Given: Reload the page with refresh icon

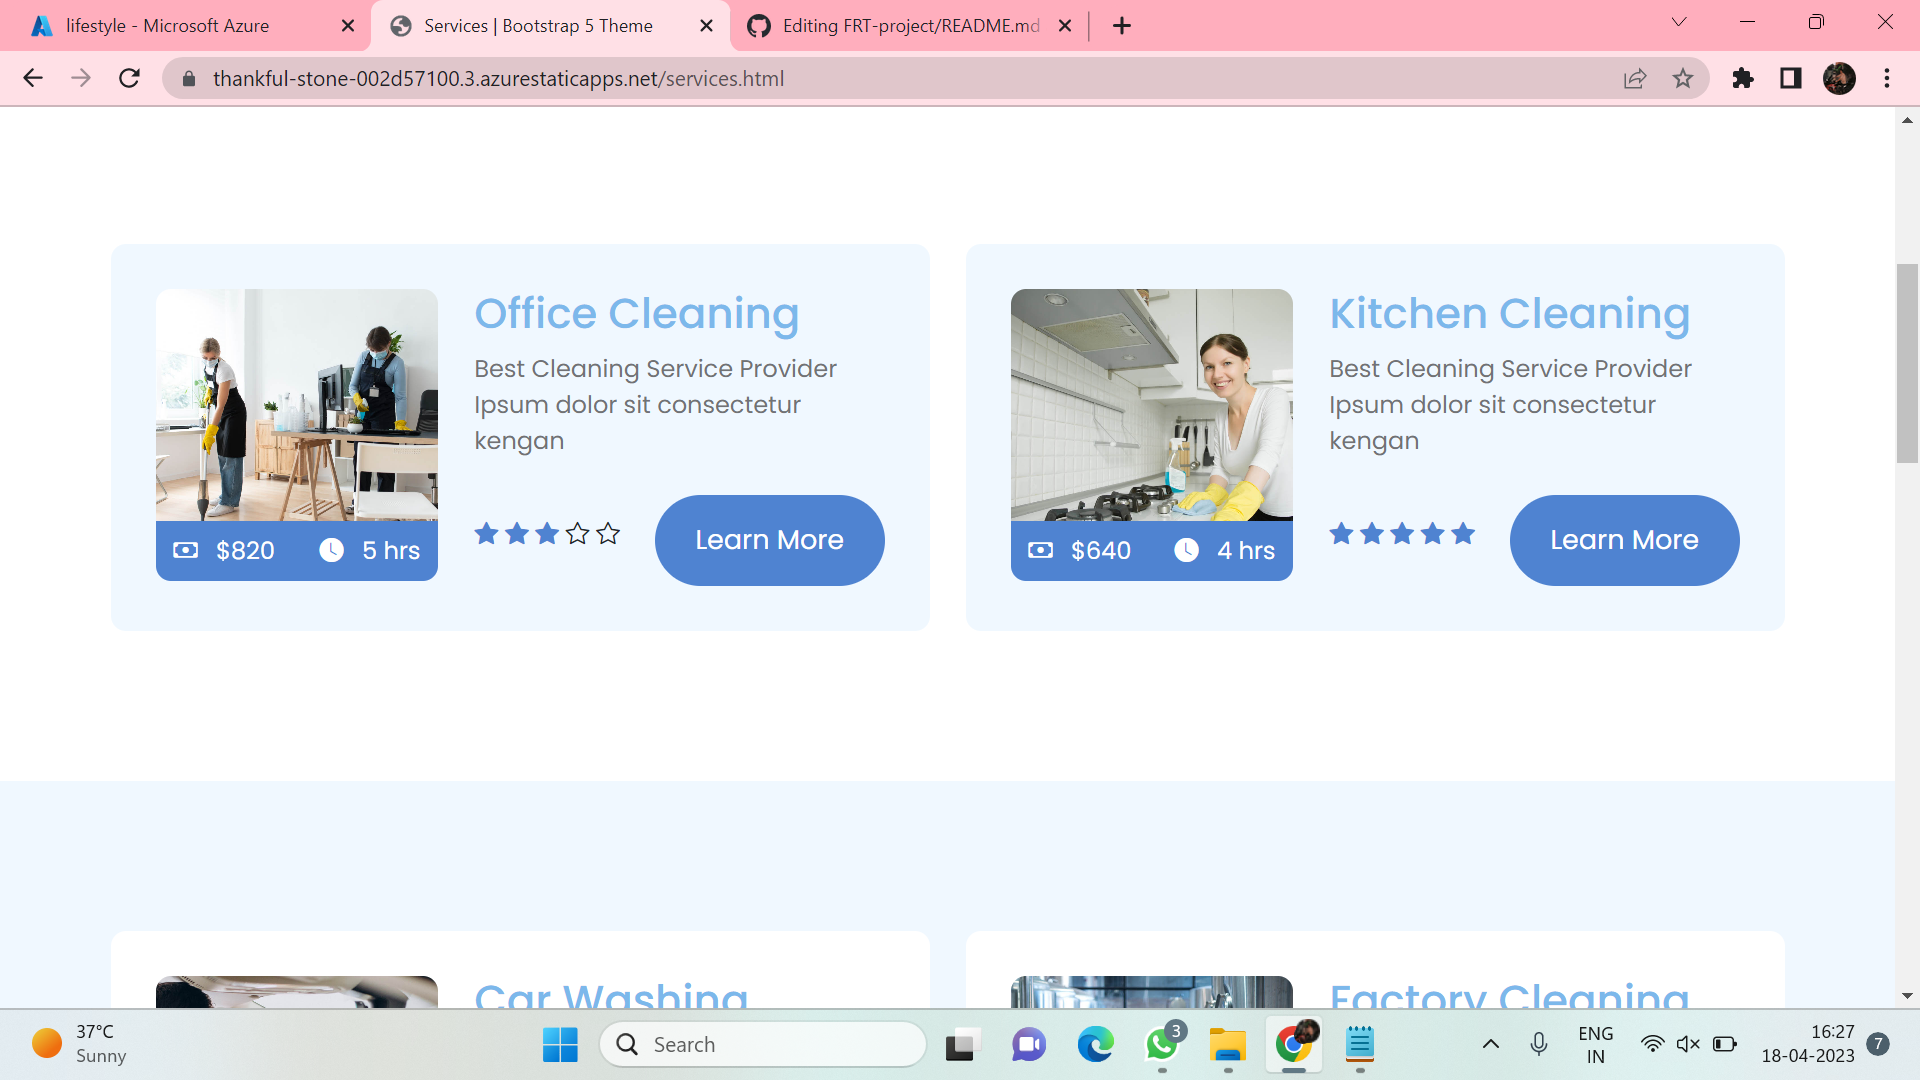Looking at the screenshot, I should pos(129,78).
